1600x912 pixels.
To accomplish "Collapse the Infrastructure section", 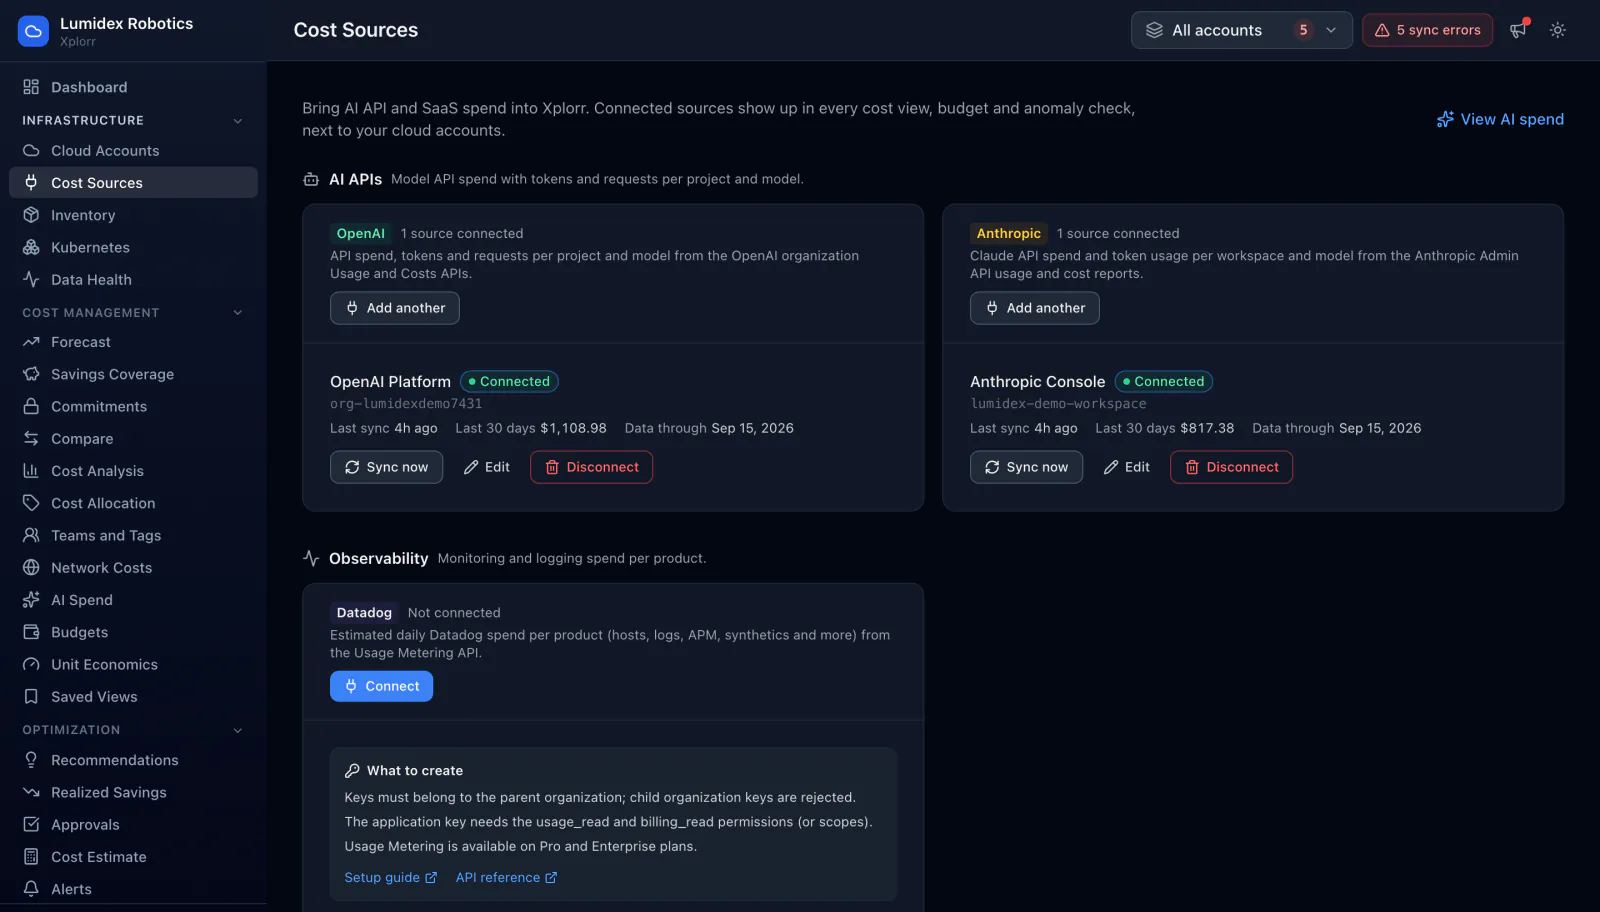I will [x=238, y=120].
